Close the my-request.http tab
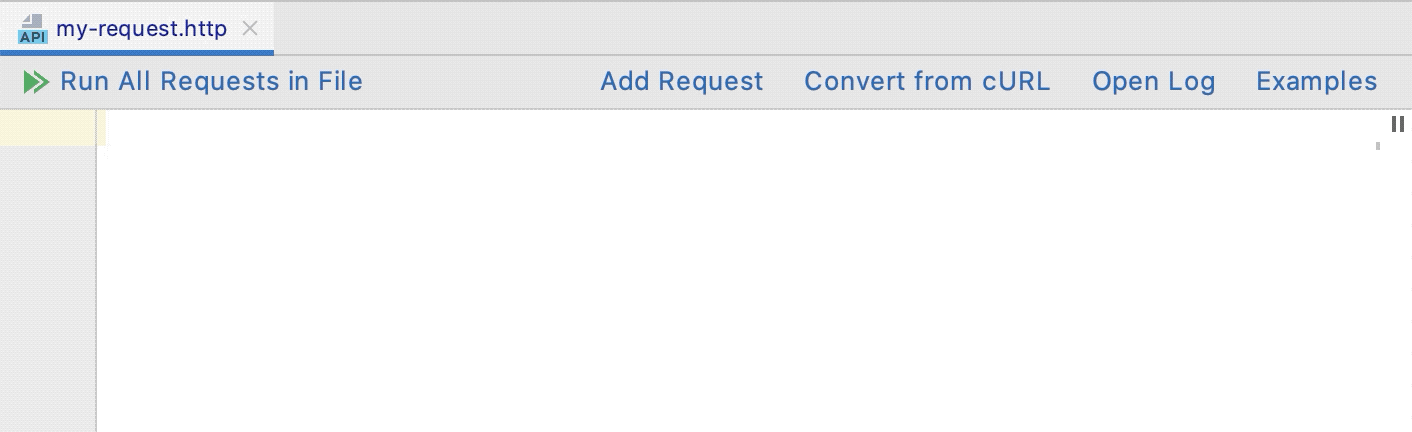The height and width of the screenshot is (432, 1412). (x=250, y=28)
